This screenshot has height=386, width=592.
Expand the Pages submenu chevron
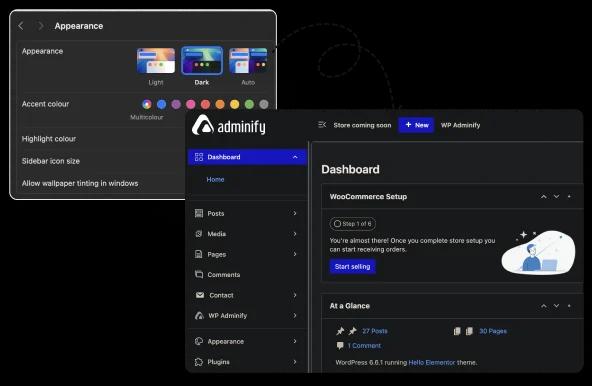[295, 254]
